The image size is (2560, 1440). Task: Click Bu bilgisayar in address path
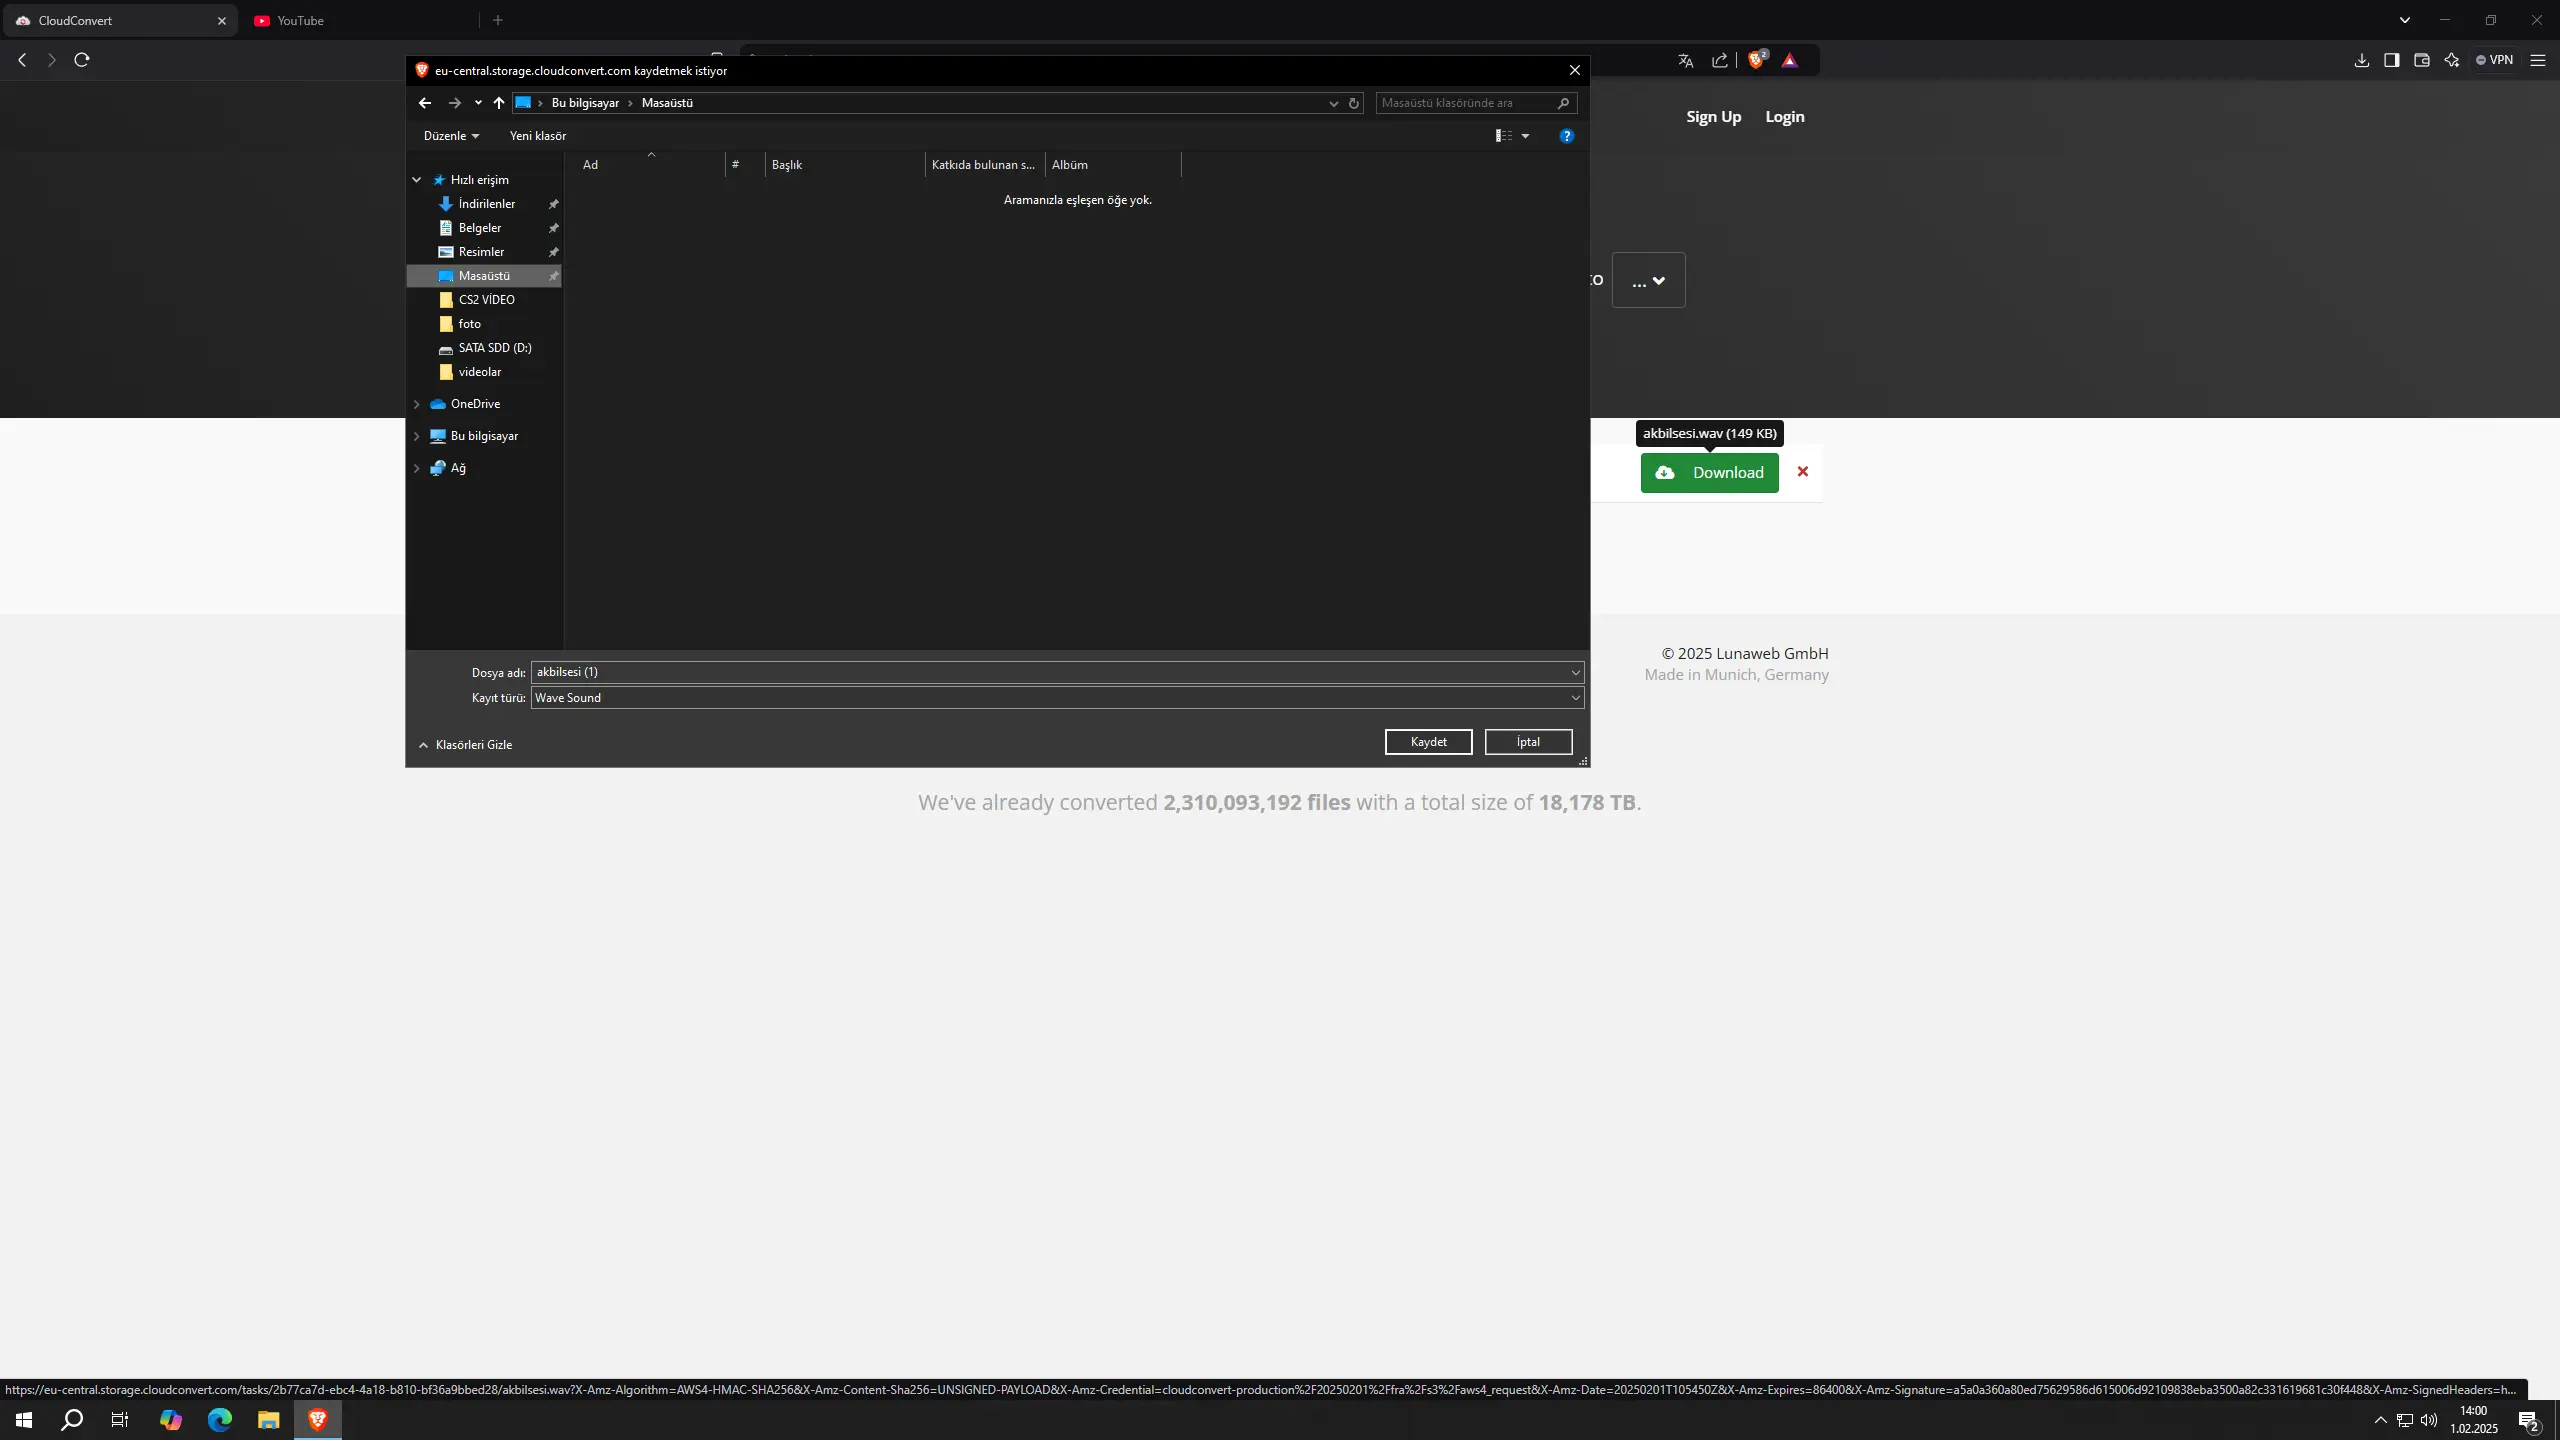coord(585,103)
